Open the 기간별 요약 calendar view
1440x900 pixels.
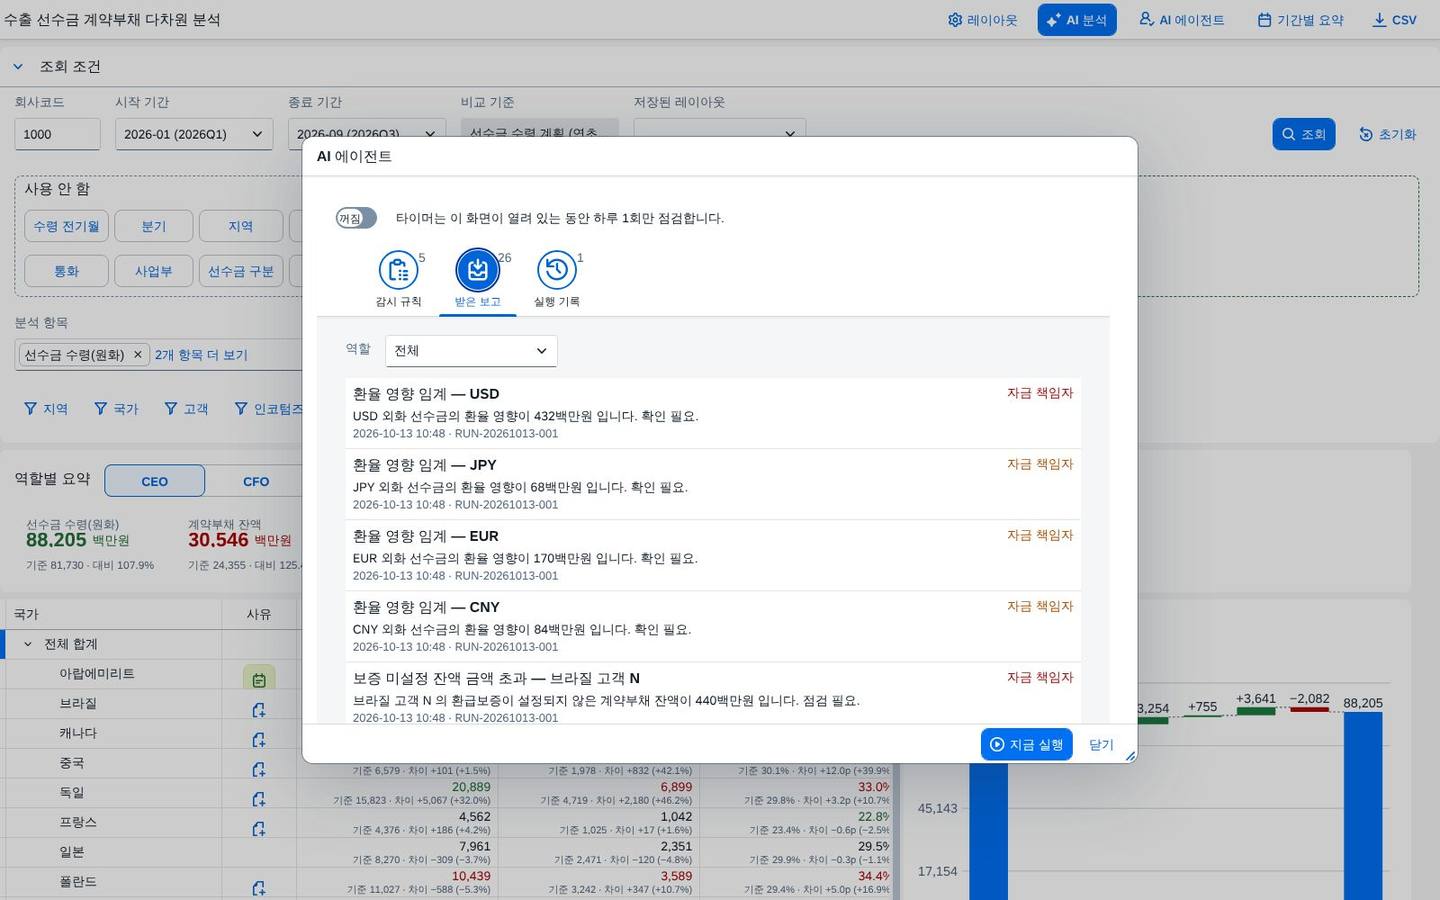point(1300,20)
